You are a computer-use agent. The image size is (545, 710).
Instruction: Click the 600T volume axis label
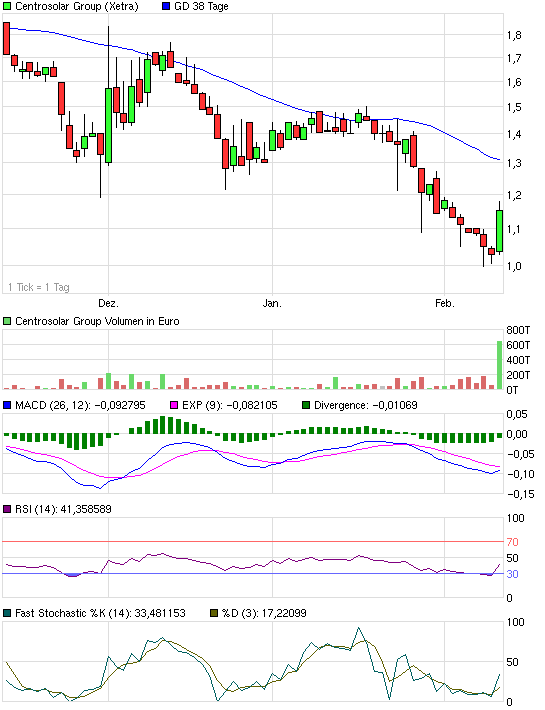[x=518, y=345]
